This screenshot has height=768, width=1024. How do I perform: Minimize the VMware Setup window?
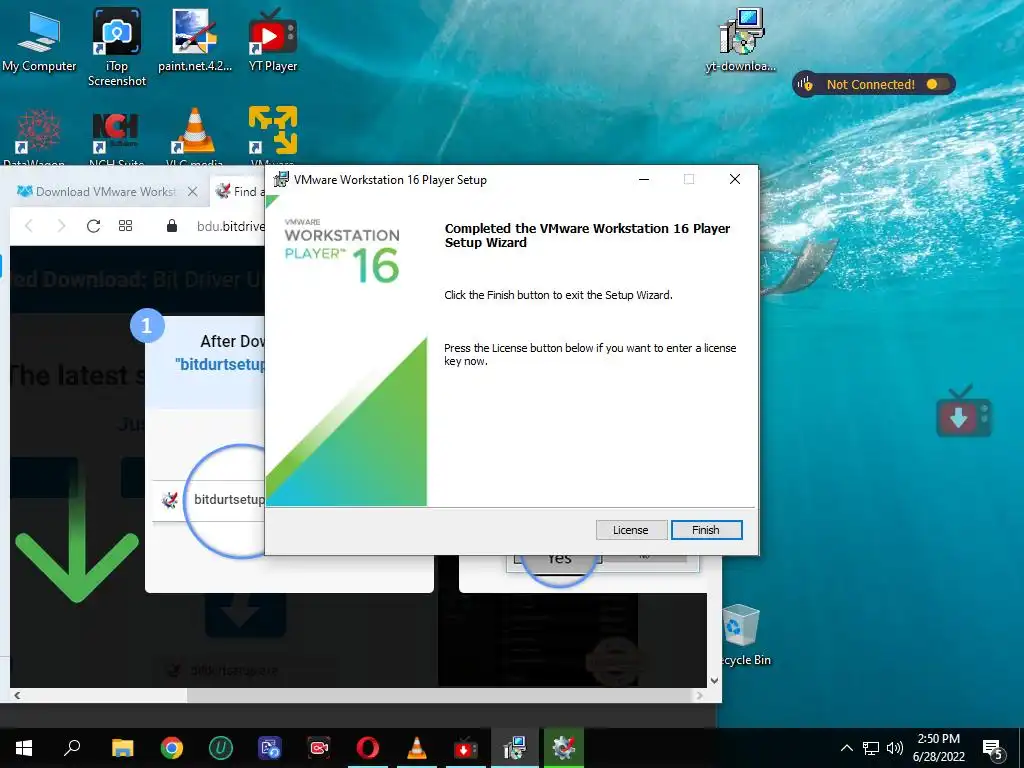tap(644, 179)
